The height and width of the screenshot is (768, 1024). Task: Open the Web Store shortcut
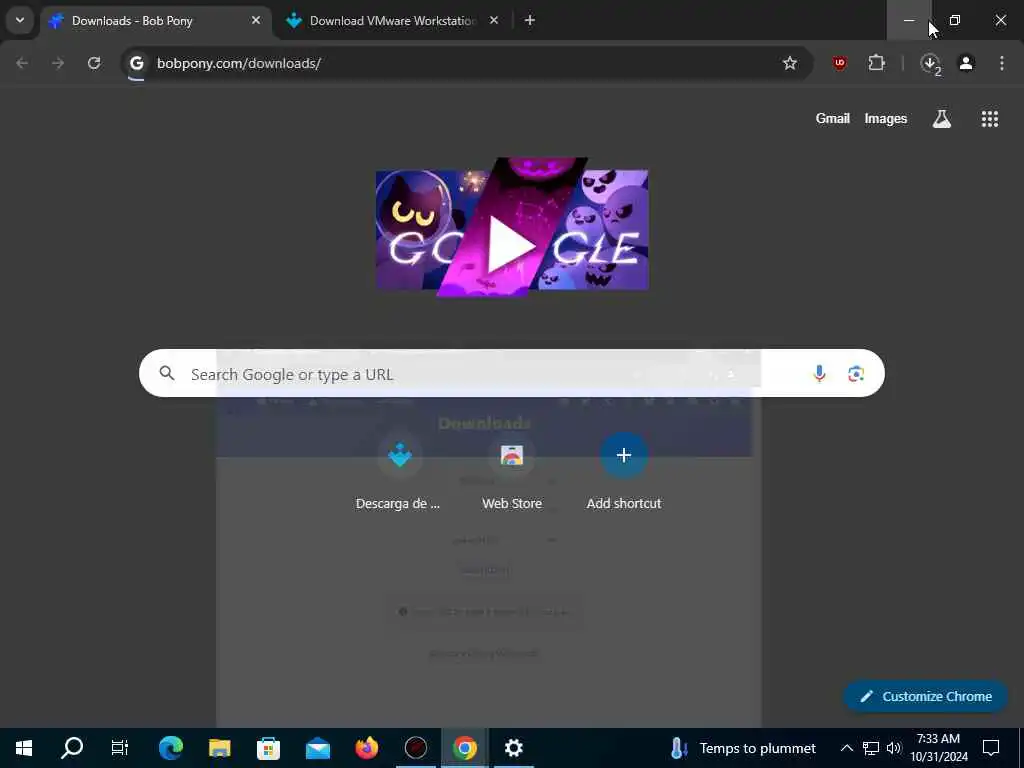pyautogui.click(x=512, y=472)
